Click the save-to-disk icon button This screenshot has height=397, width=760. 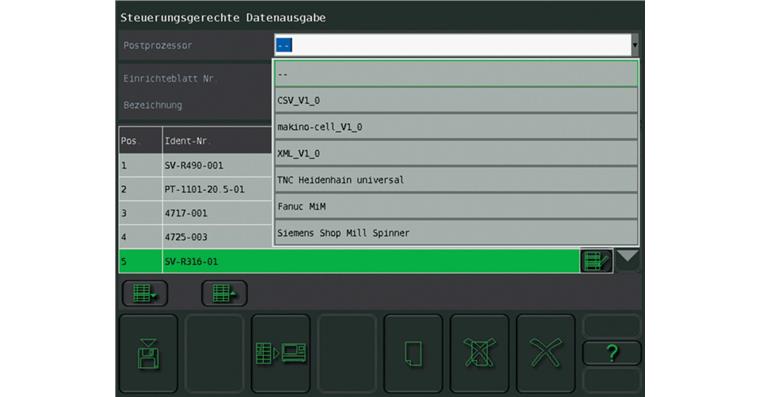tap(148, 353)
